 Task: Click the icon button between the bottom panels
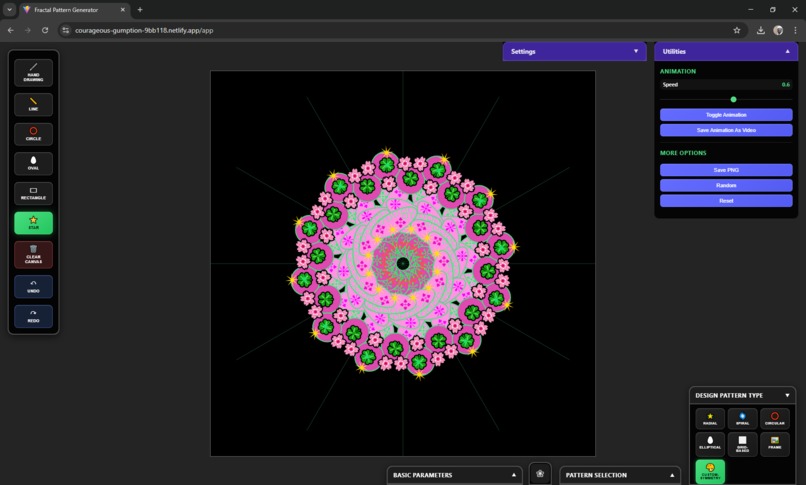pos(540,474)
